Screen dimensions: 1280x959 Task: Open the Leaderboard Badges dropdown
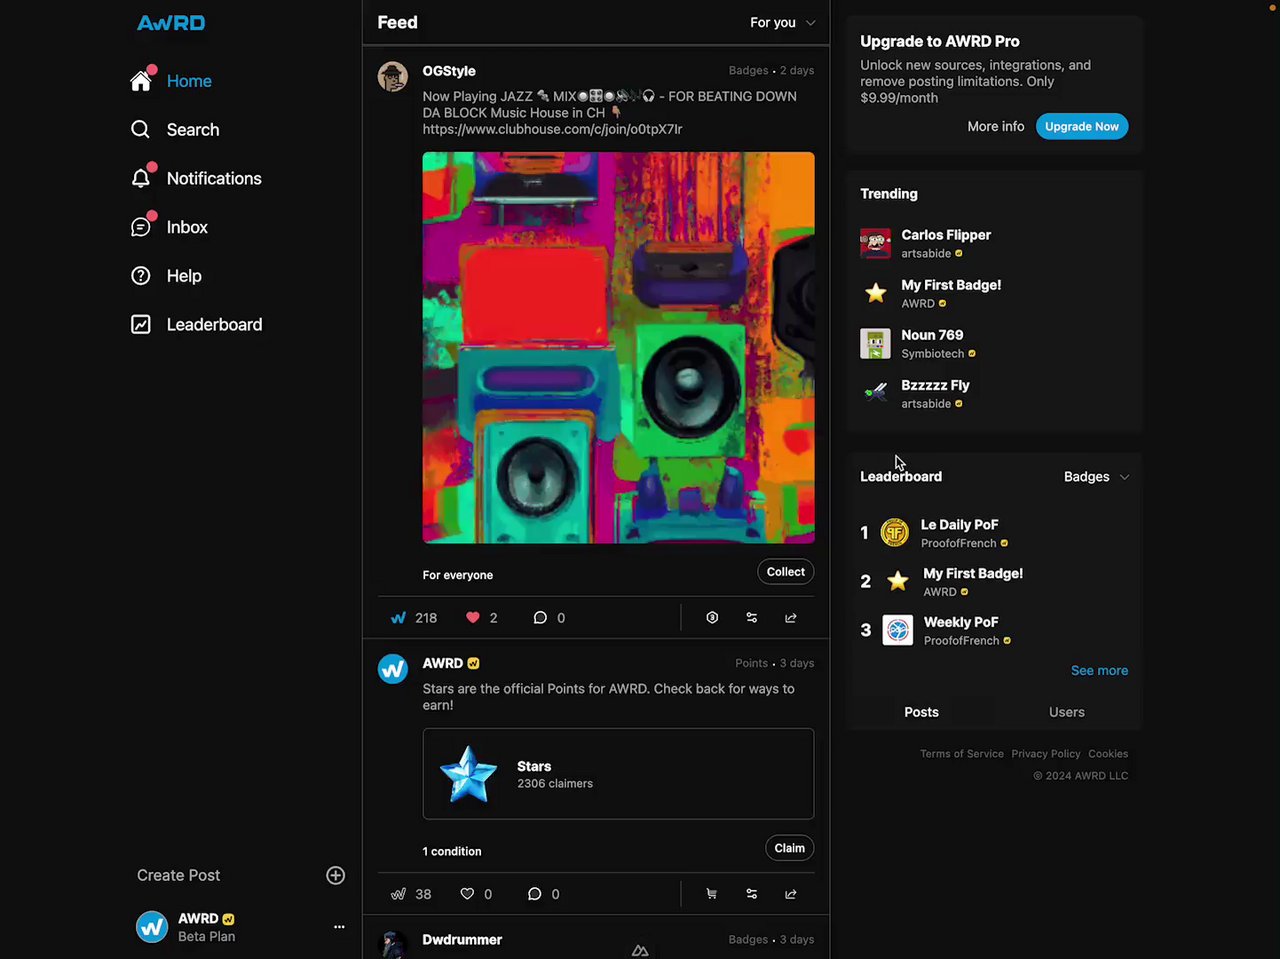tap(1097, 477)
